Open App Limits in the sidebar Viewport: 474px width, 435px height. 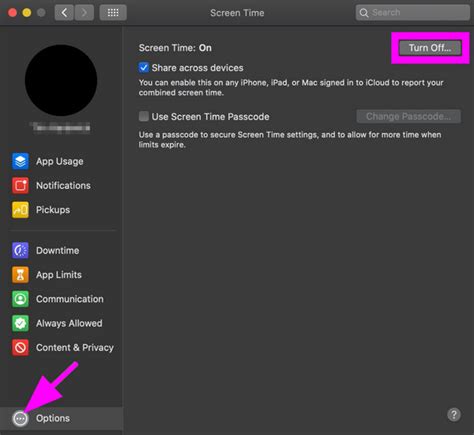click(59, 275)
